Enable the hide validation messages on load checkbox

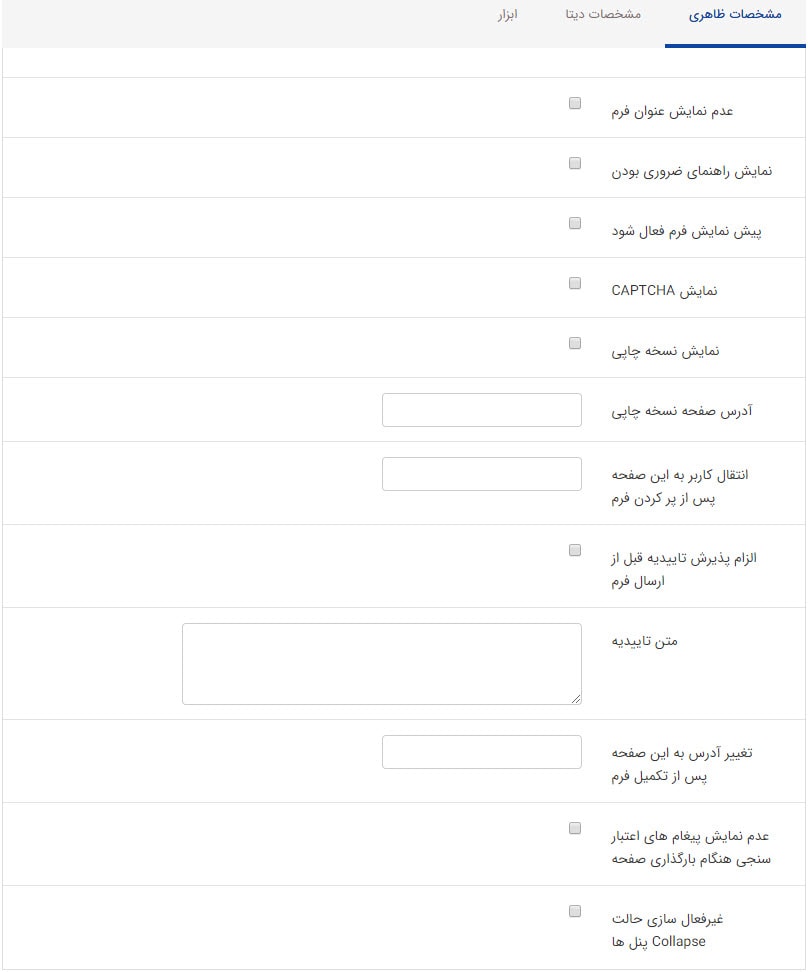point(575,827)
